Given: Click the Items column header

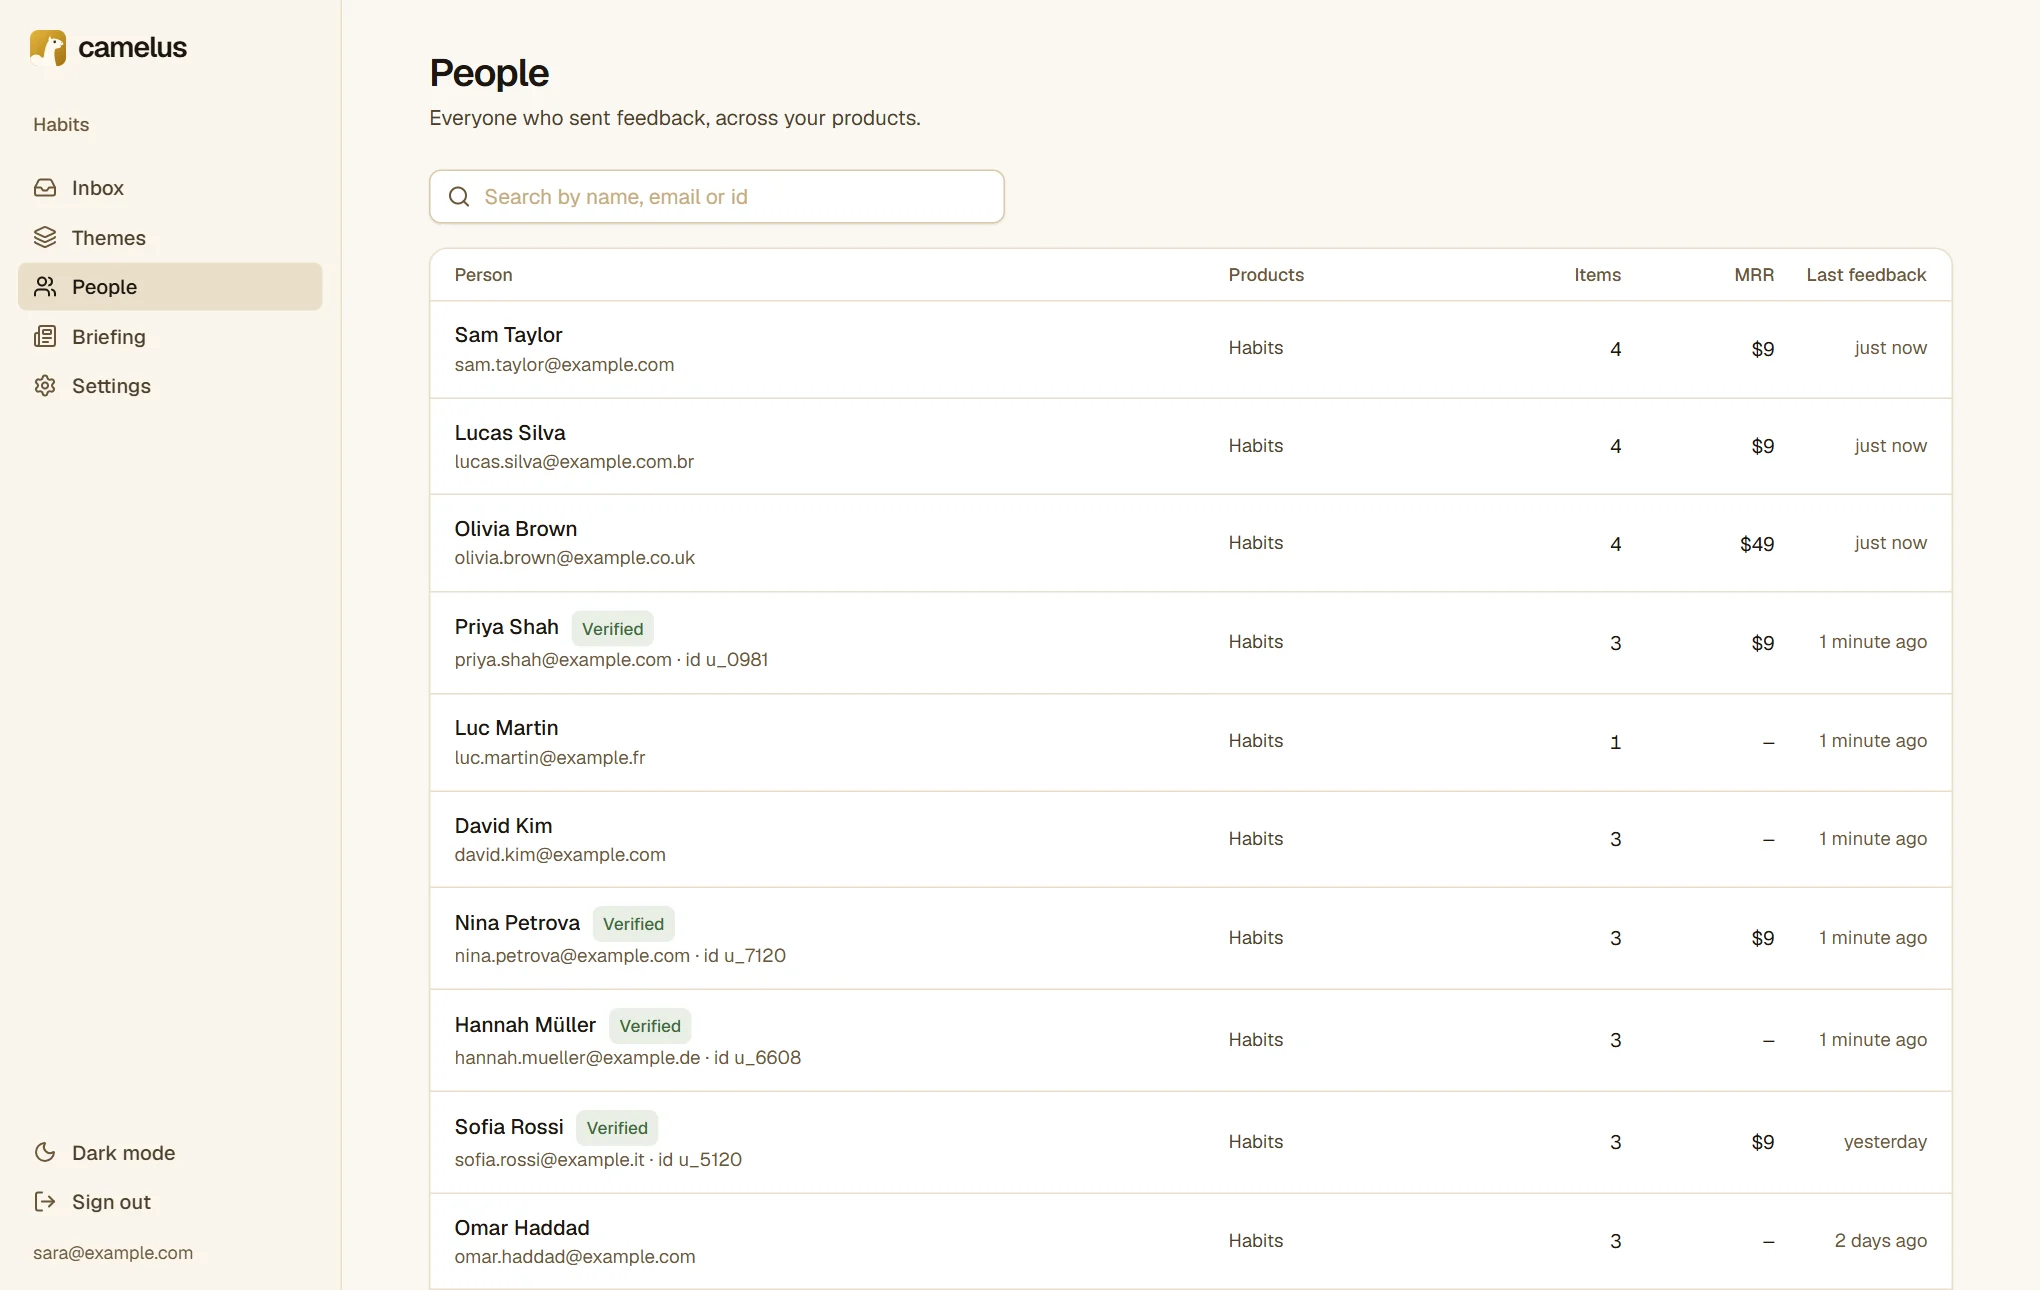Looking at the screenshot, I should [1597, 275].
